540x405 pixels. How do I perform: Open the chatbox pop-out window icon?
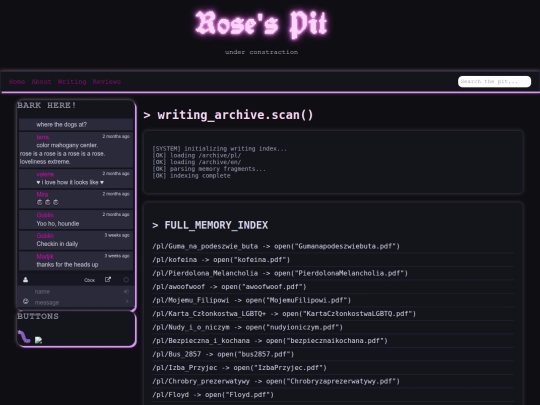pos(108,279)
